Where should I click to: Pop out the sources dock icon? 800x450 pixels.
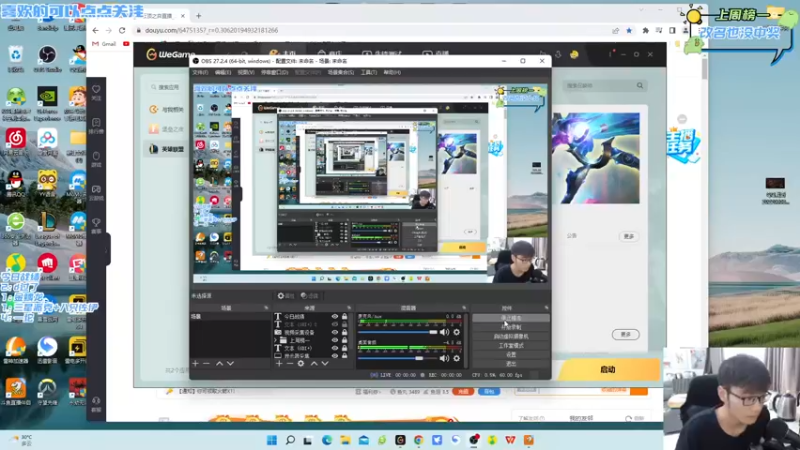click(x=349, y=308)
